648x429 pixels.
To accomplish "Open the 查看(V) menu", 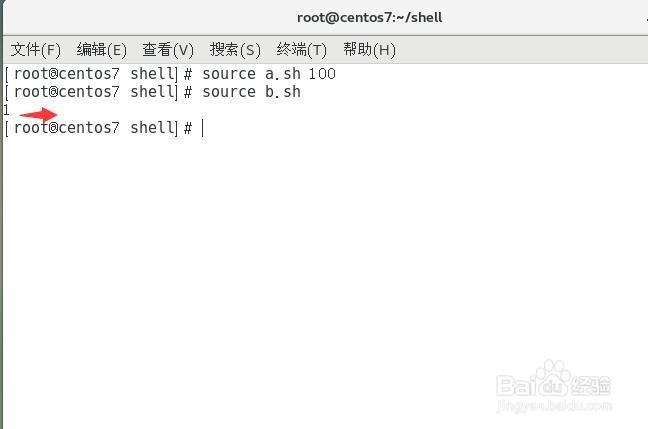I will click(x=168, y=50).
